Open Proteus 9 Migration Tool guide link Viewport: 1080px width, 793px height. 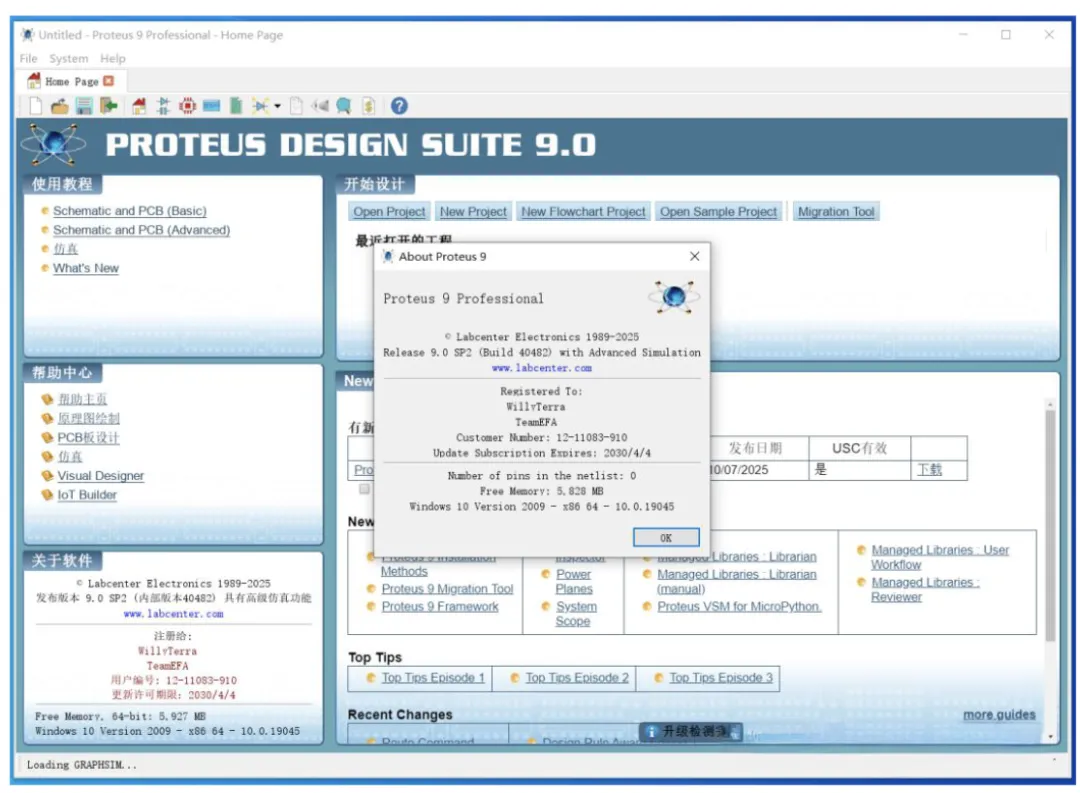[447, 589]
